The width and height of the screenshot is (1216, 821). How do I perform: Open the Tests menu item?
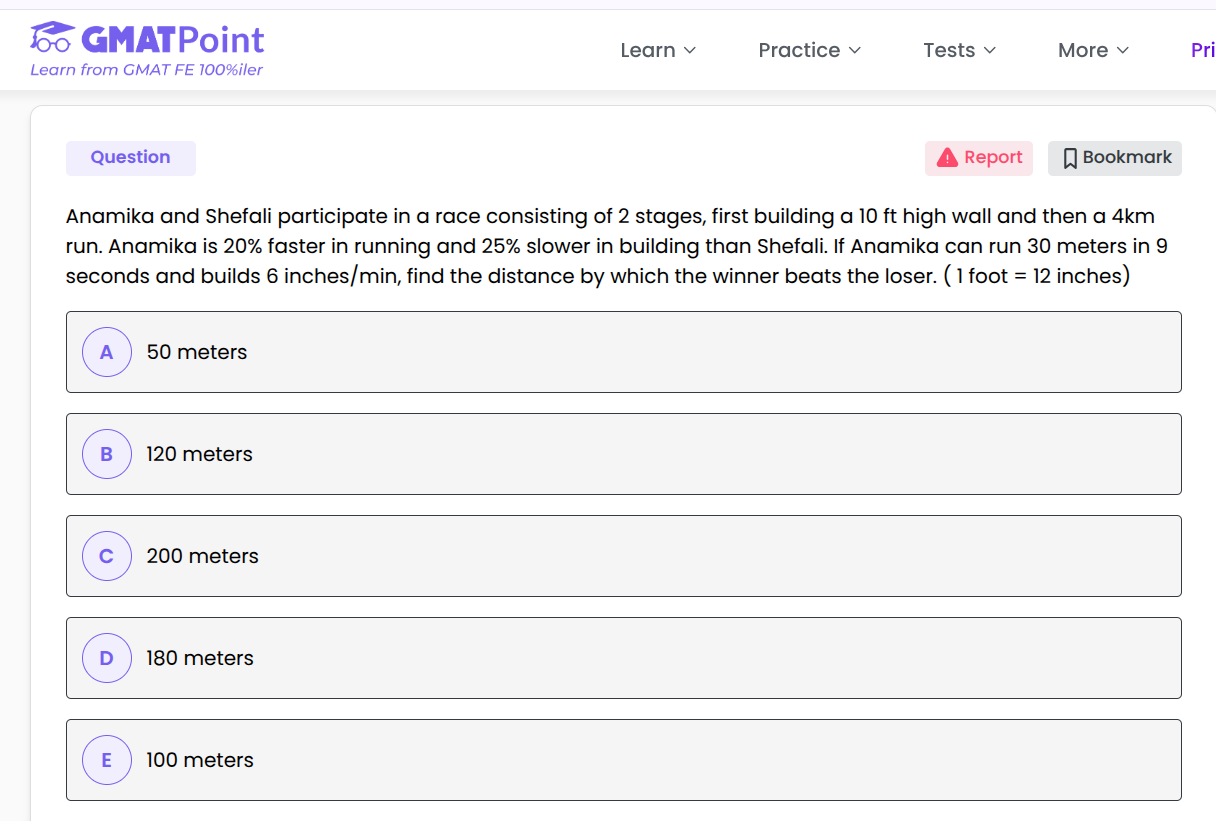click(948, 50)
